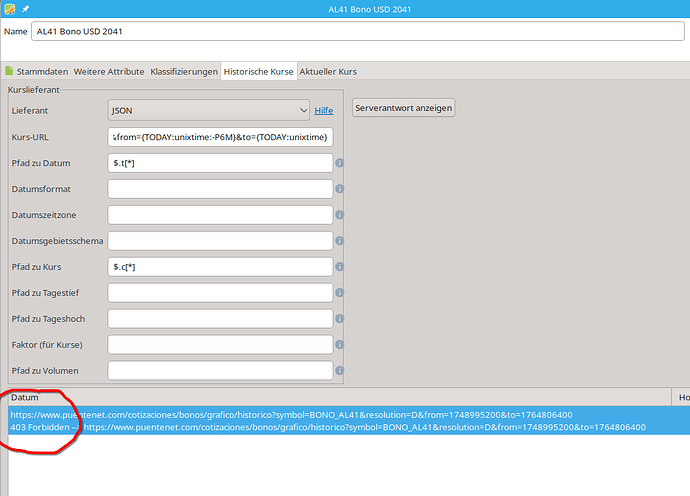The image size is (690, 496).
Task: Click the info icon next to Pfad zu Tagestief
Action: click(340, 293)
